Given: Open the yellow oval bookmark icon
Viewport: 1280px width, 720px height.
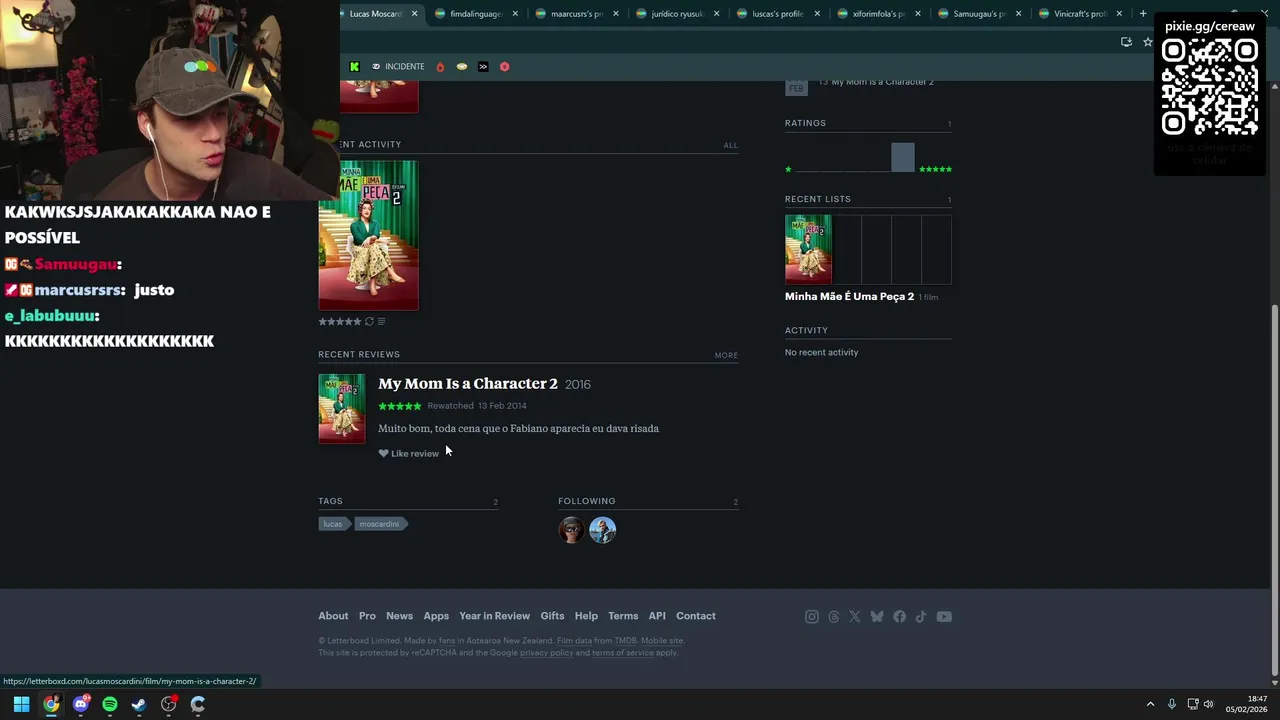Looking at the screenshot, I should point(462,67).
